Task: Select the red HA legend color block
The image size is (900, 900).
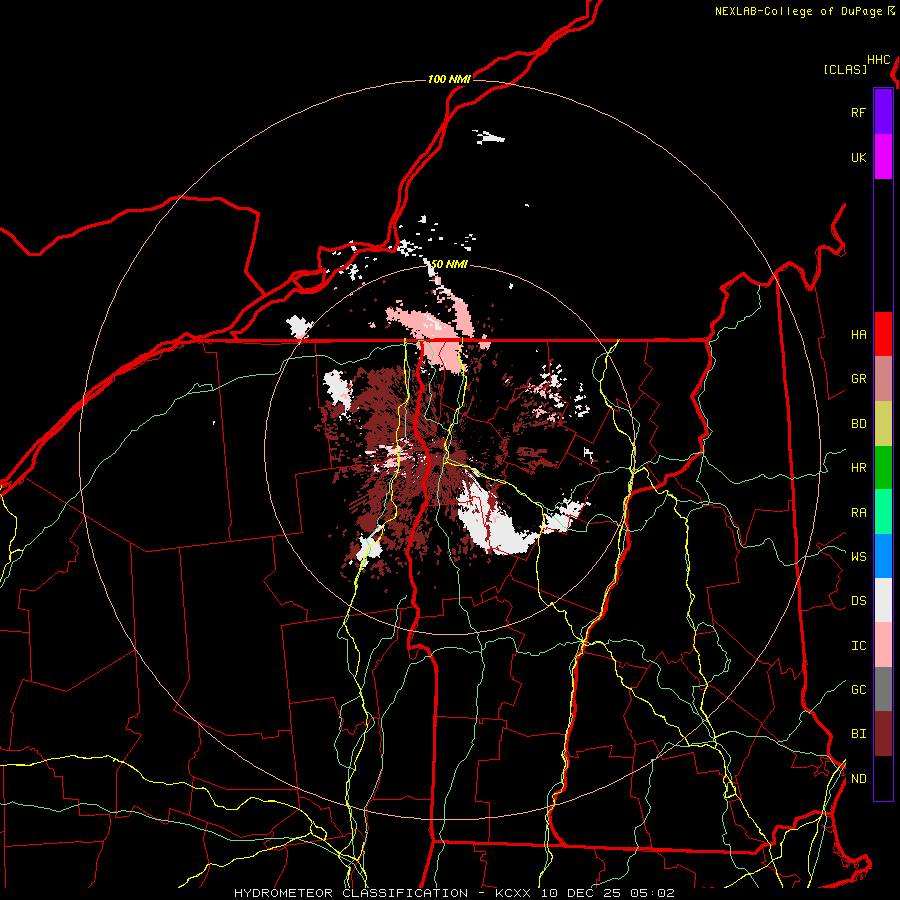Action: pyautogui.click(x=883, y=334)
